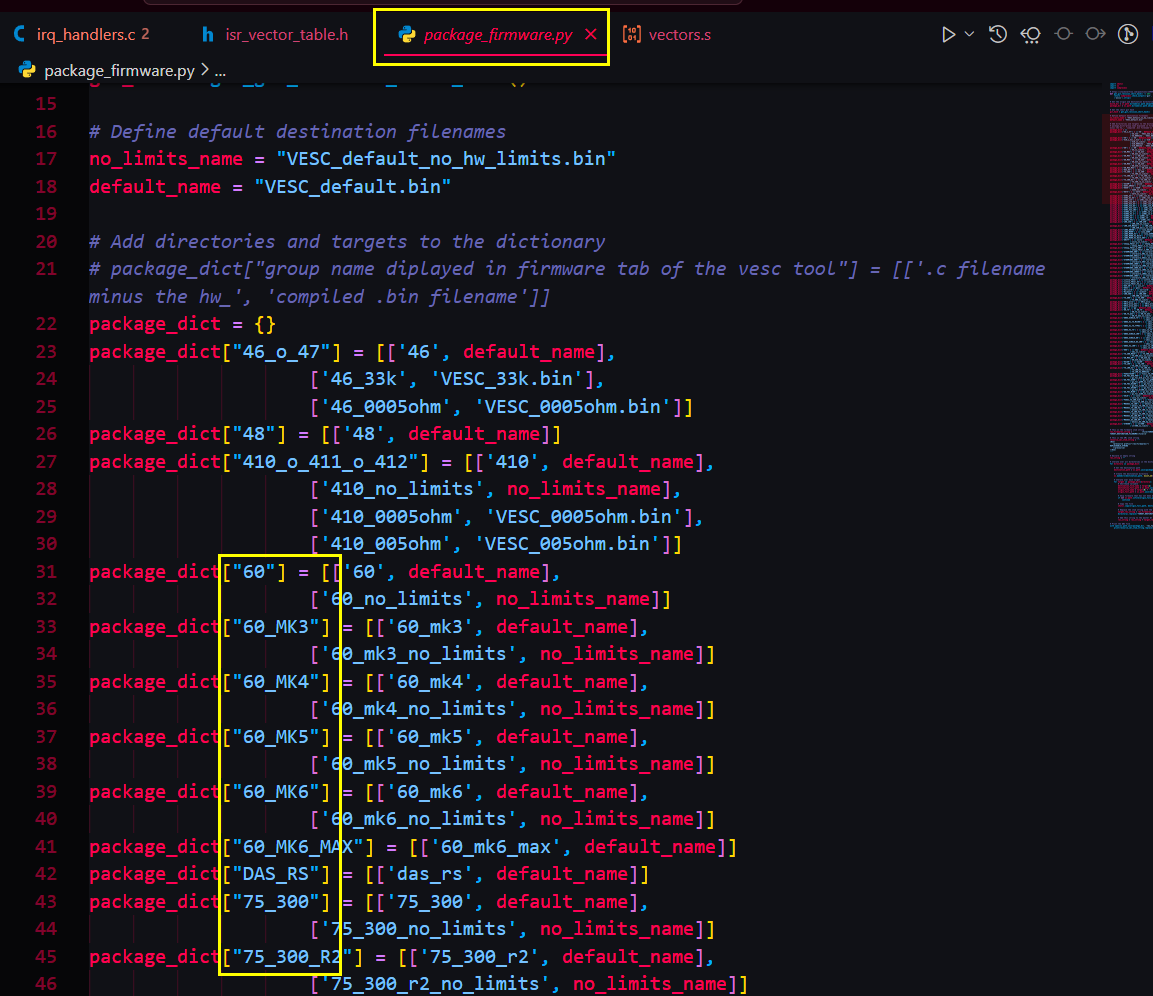1153x996 pixels.
Task: Click the "60_MK6_MAX" dictionary key
Action: [294, 847]
